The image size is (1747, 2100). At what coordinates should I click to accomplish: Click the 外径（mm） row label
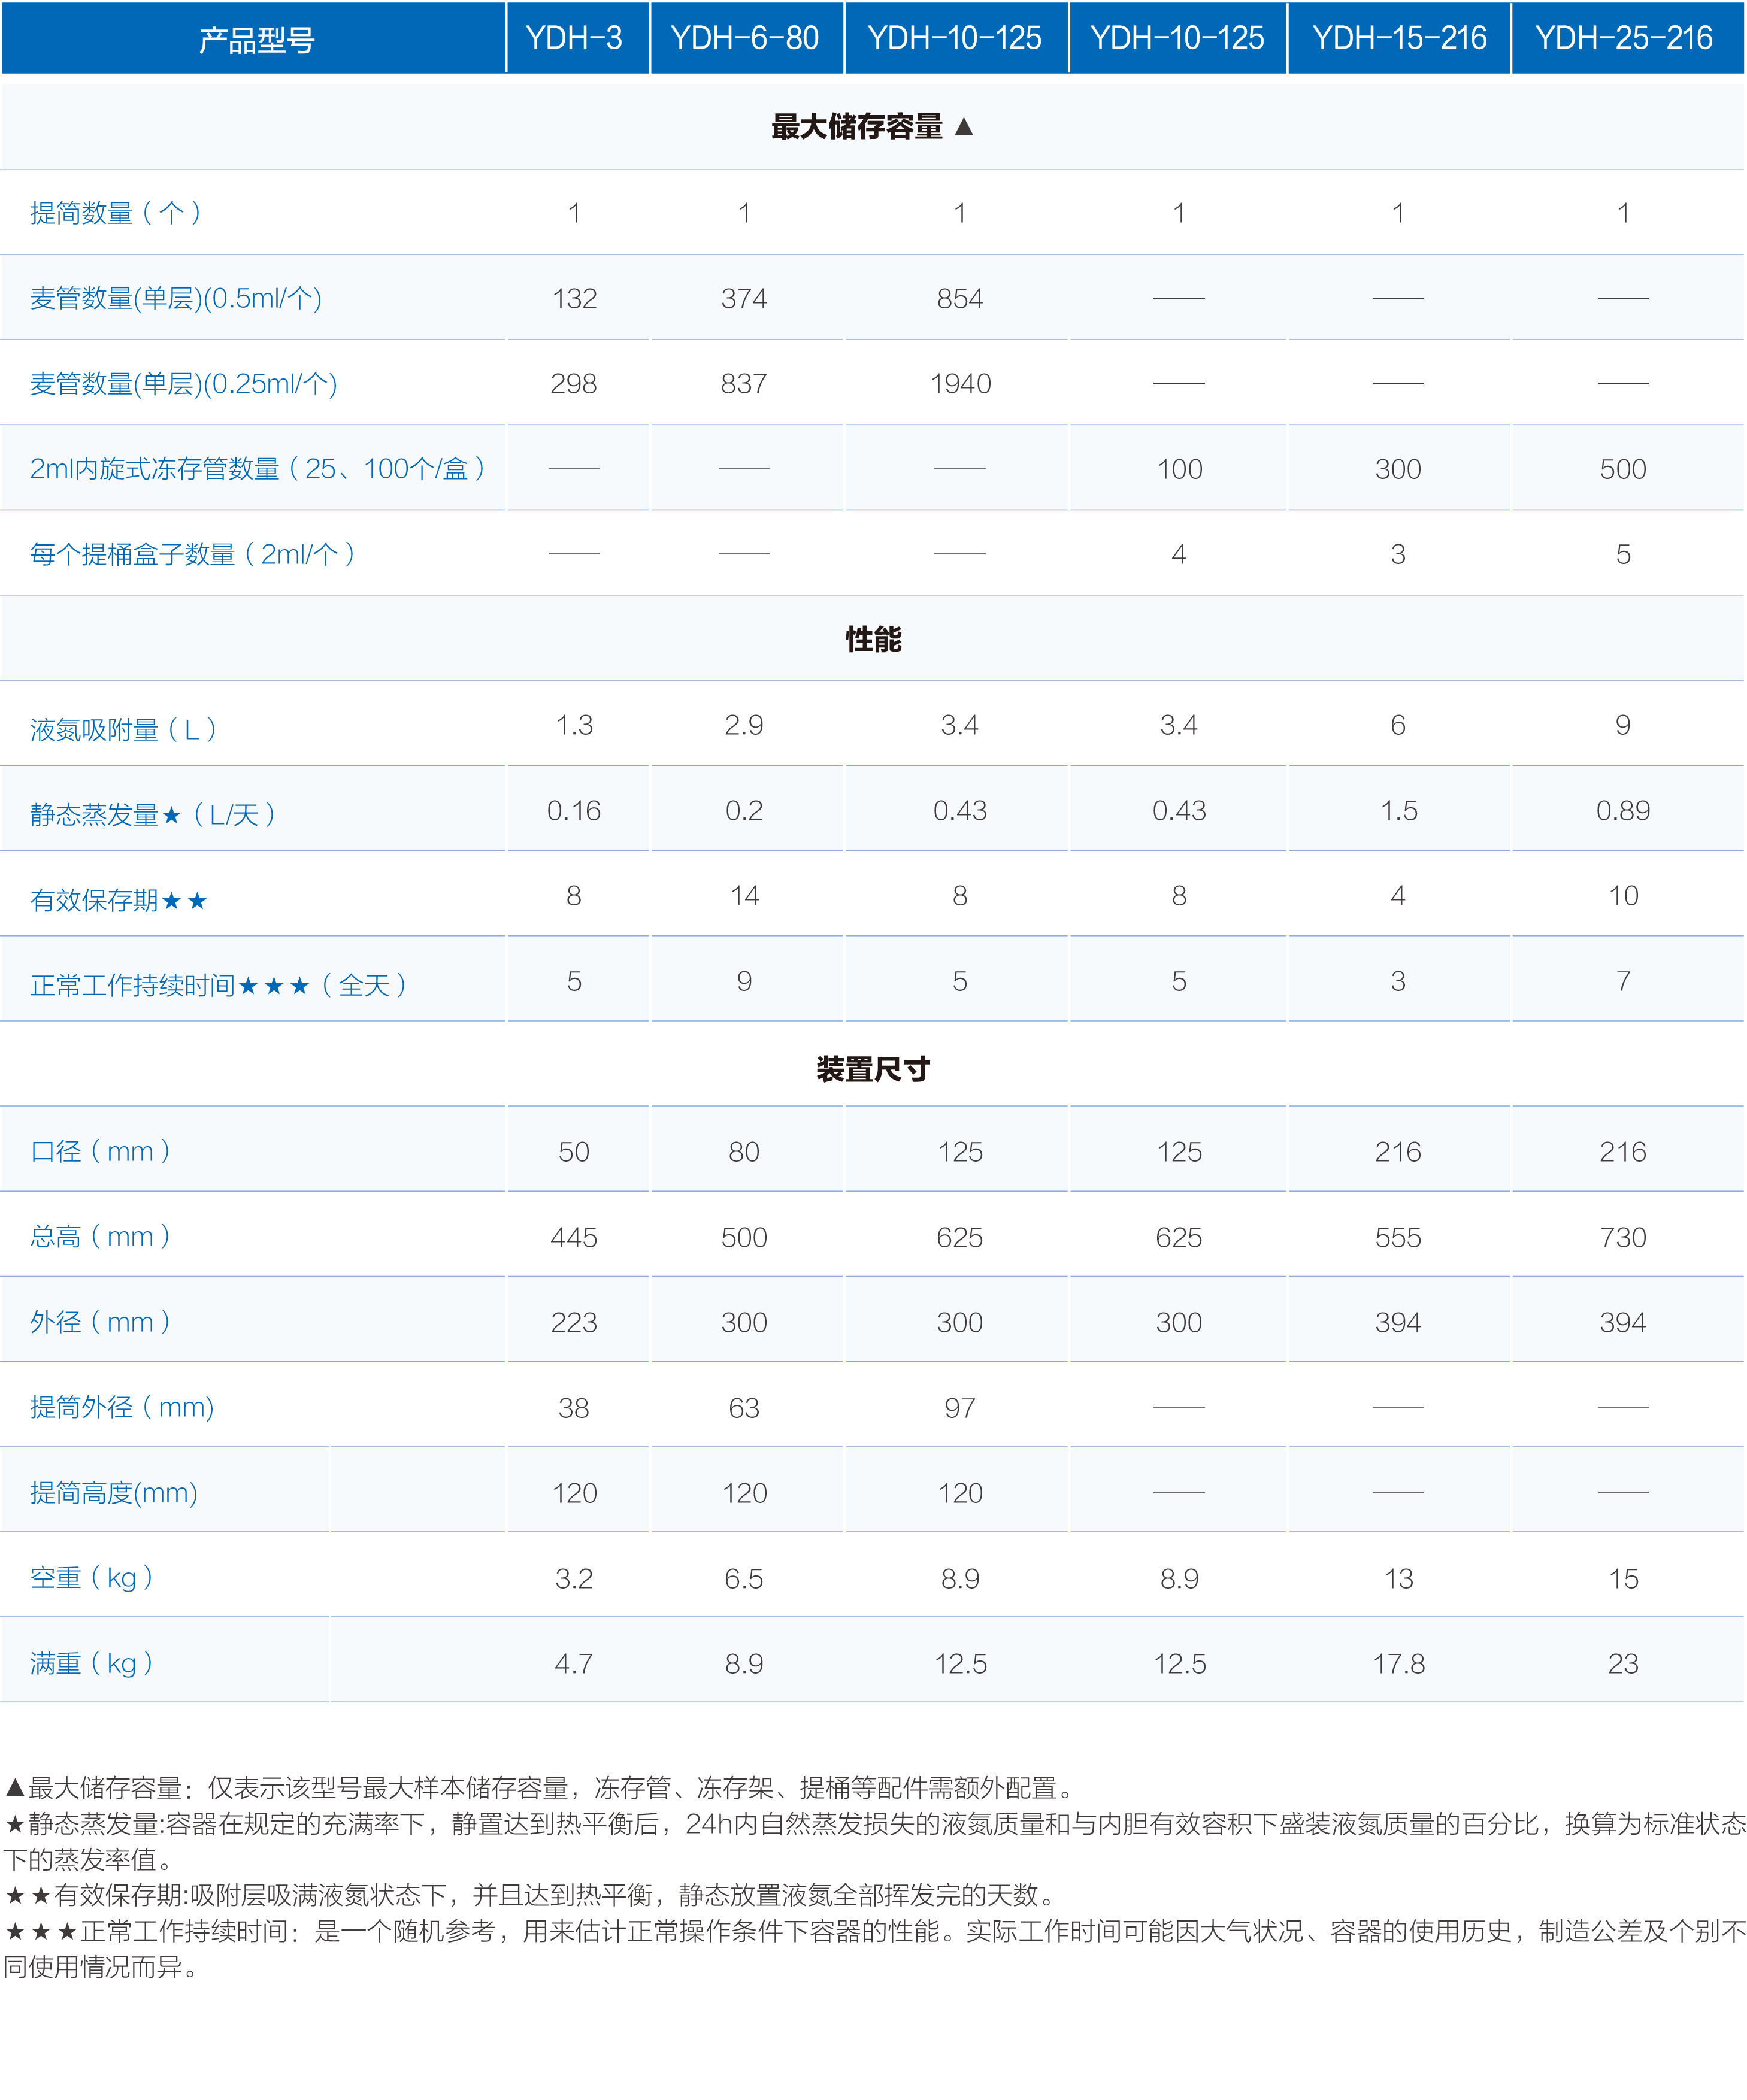click(x=101, y=1321)
